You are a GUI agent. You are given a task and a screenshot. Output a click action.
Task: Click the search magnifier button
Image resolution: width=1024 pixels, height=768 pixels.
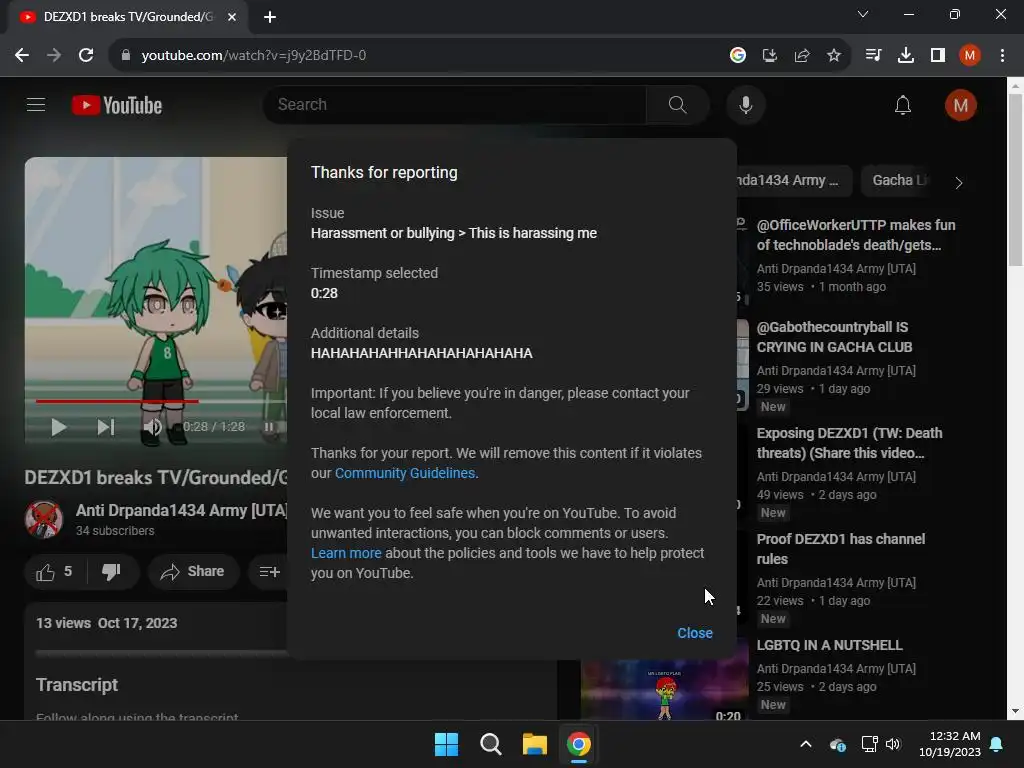677,104
